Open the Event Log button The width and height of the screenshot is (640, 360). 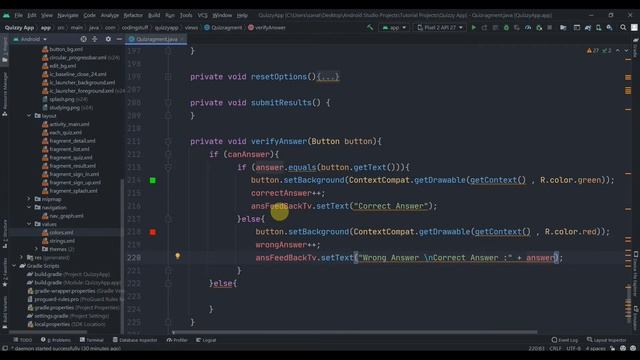[564, 340]
